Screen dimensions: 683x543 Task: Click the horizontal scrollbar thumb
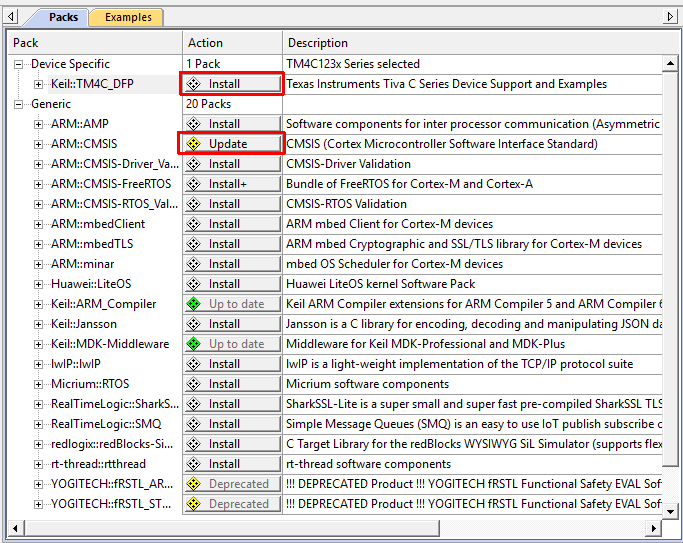232,529
